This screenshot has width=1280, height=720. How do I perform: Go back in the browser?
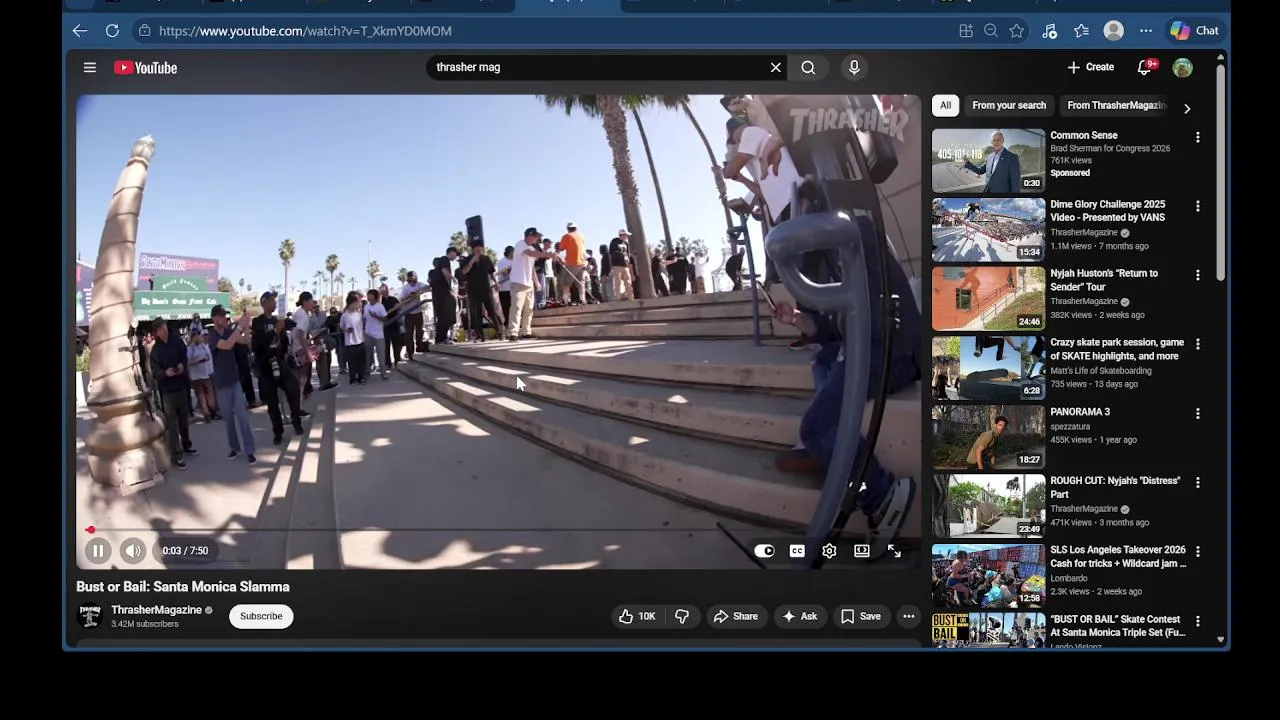click(x=80, y=31)
